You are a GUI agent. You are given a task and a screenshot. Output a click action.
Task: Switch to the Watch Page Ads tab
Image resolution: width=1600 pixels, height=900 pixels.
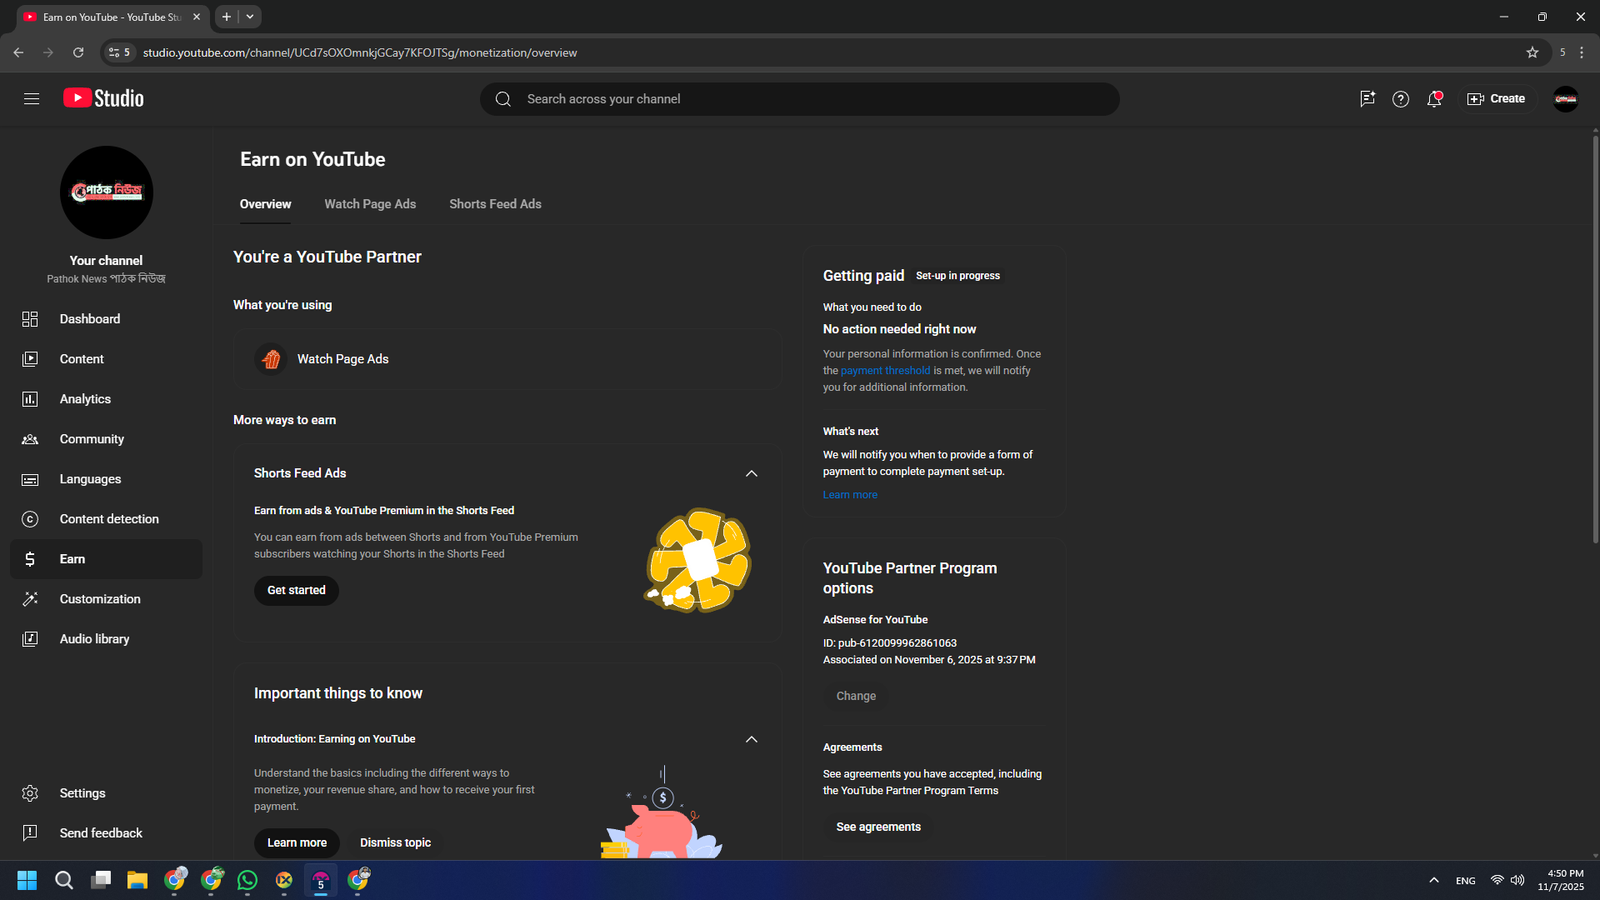tap(370, 204)
